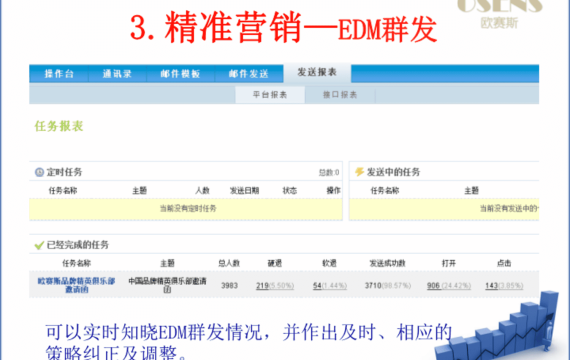
Task: Click the 人数 column header
Action: (x=202, y=190)
